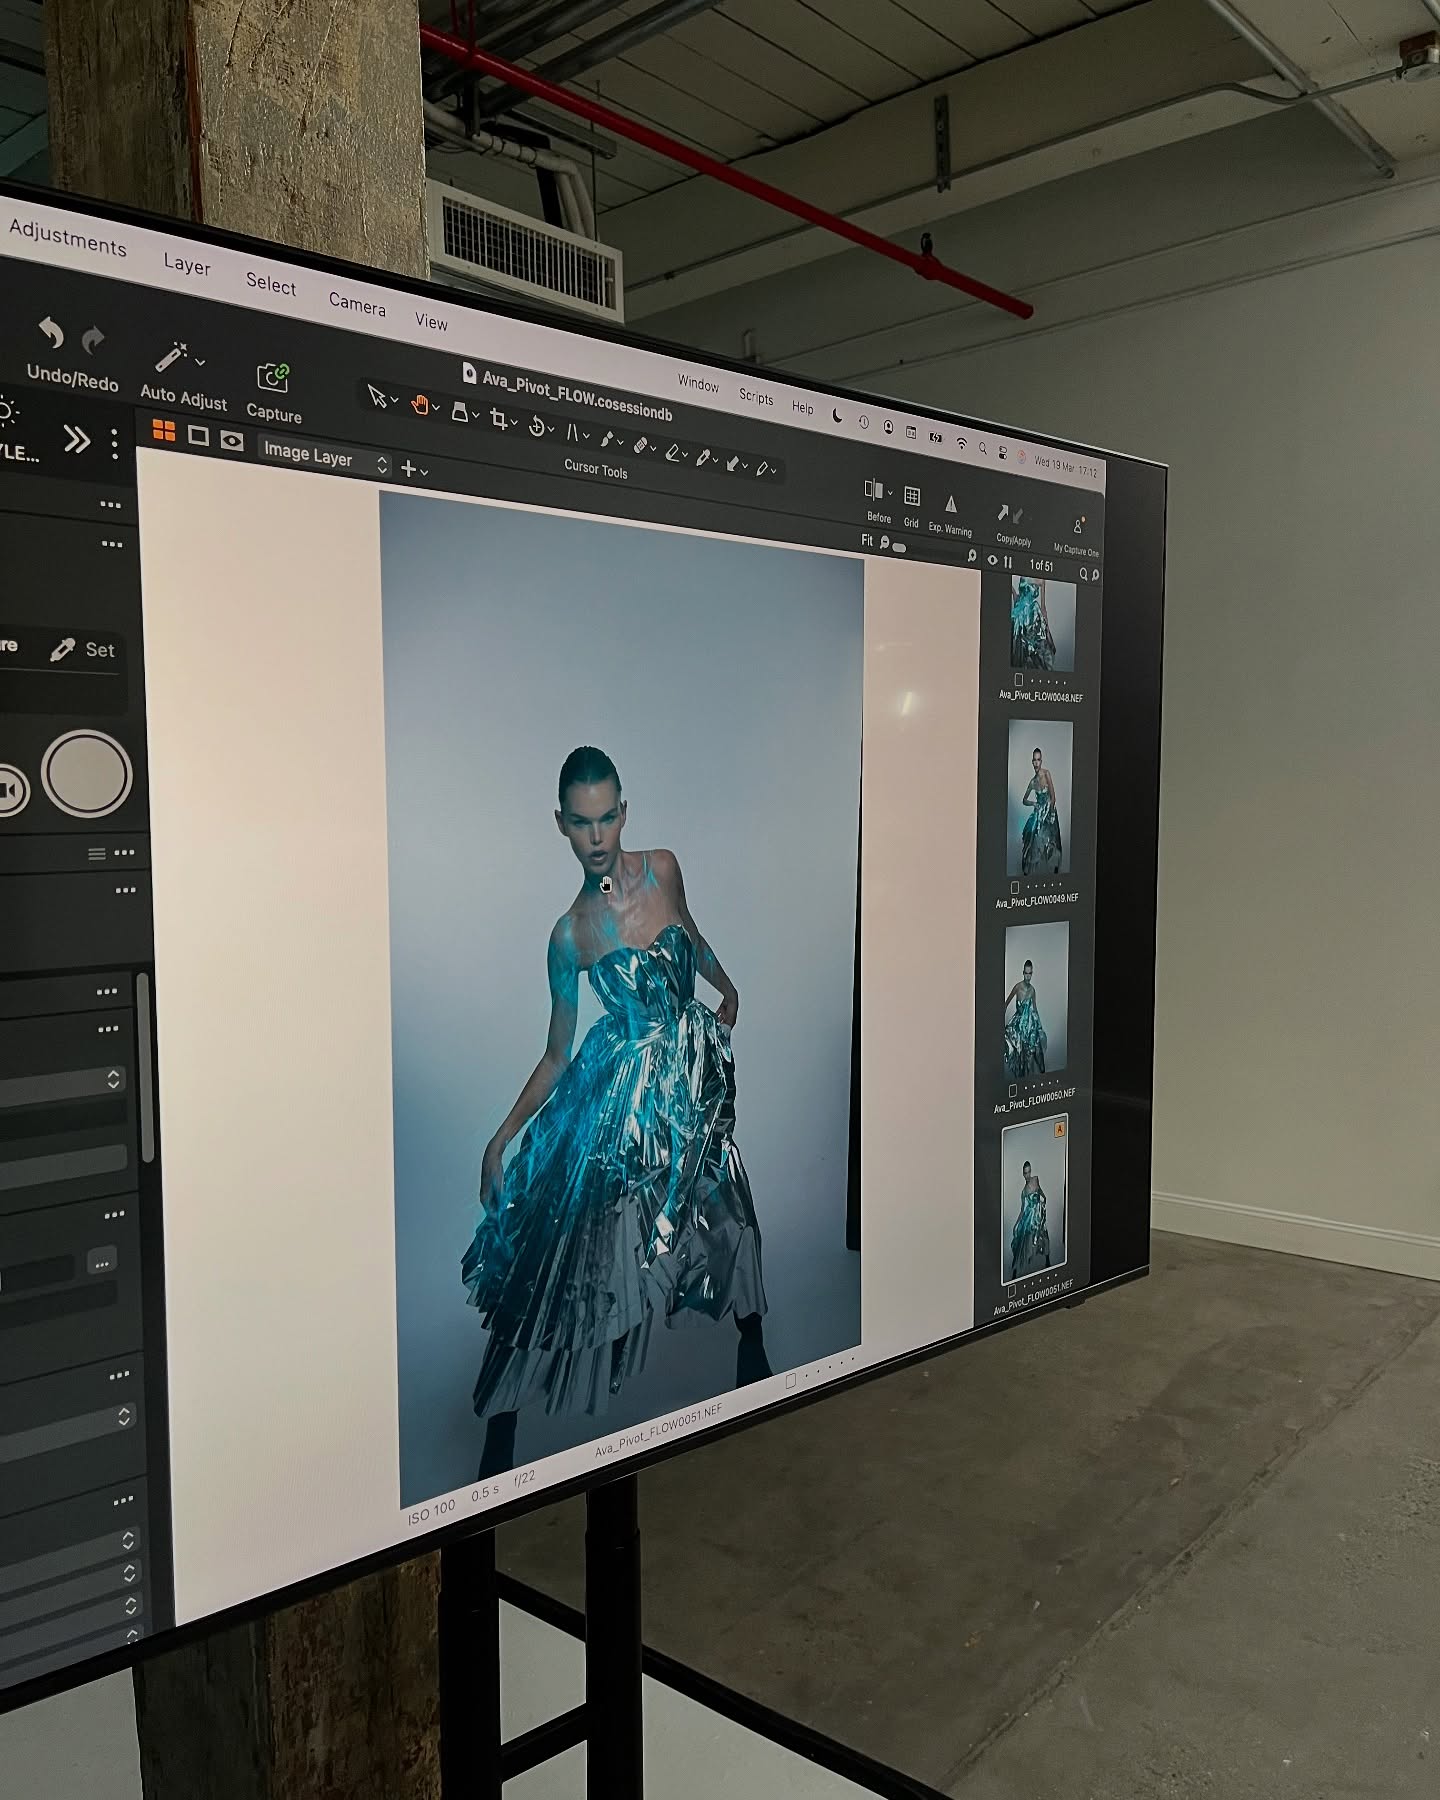Viewport: 1440px width, 1800px height.
Task: Select the Pointer arrow cursor tool
Action: [377, 397]
